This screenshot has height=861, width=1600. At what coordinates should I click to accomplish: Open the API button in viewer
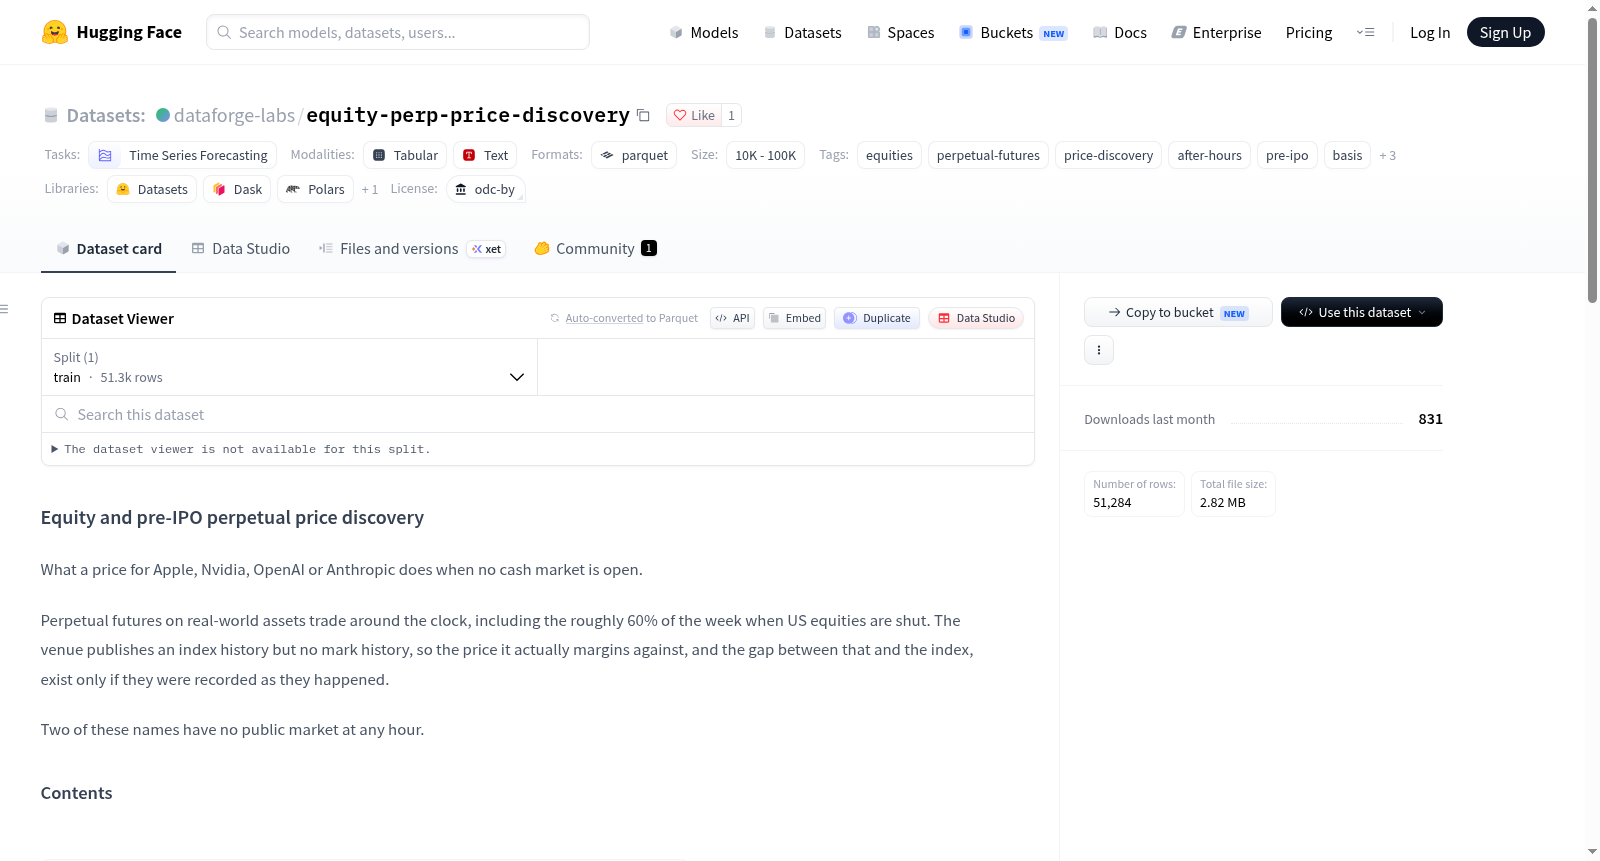[x=733, y=318]
